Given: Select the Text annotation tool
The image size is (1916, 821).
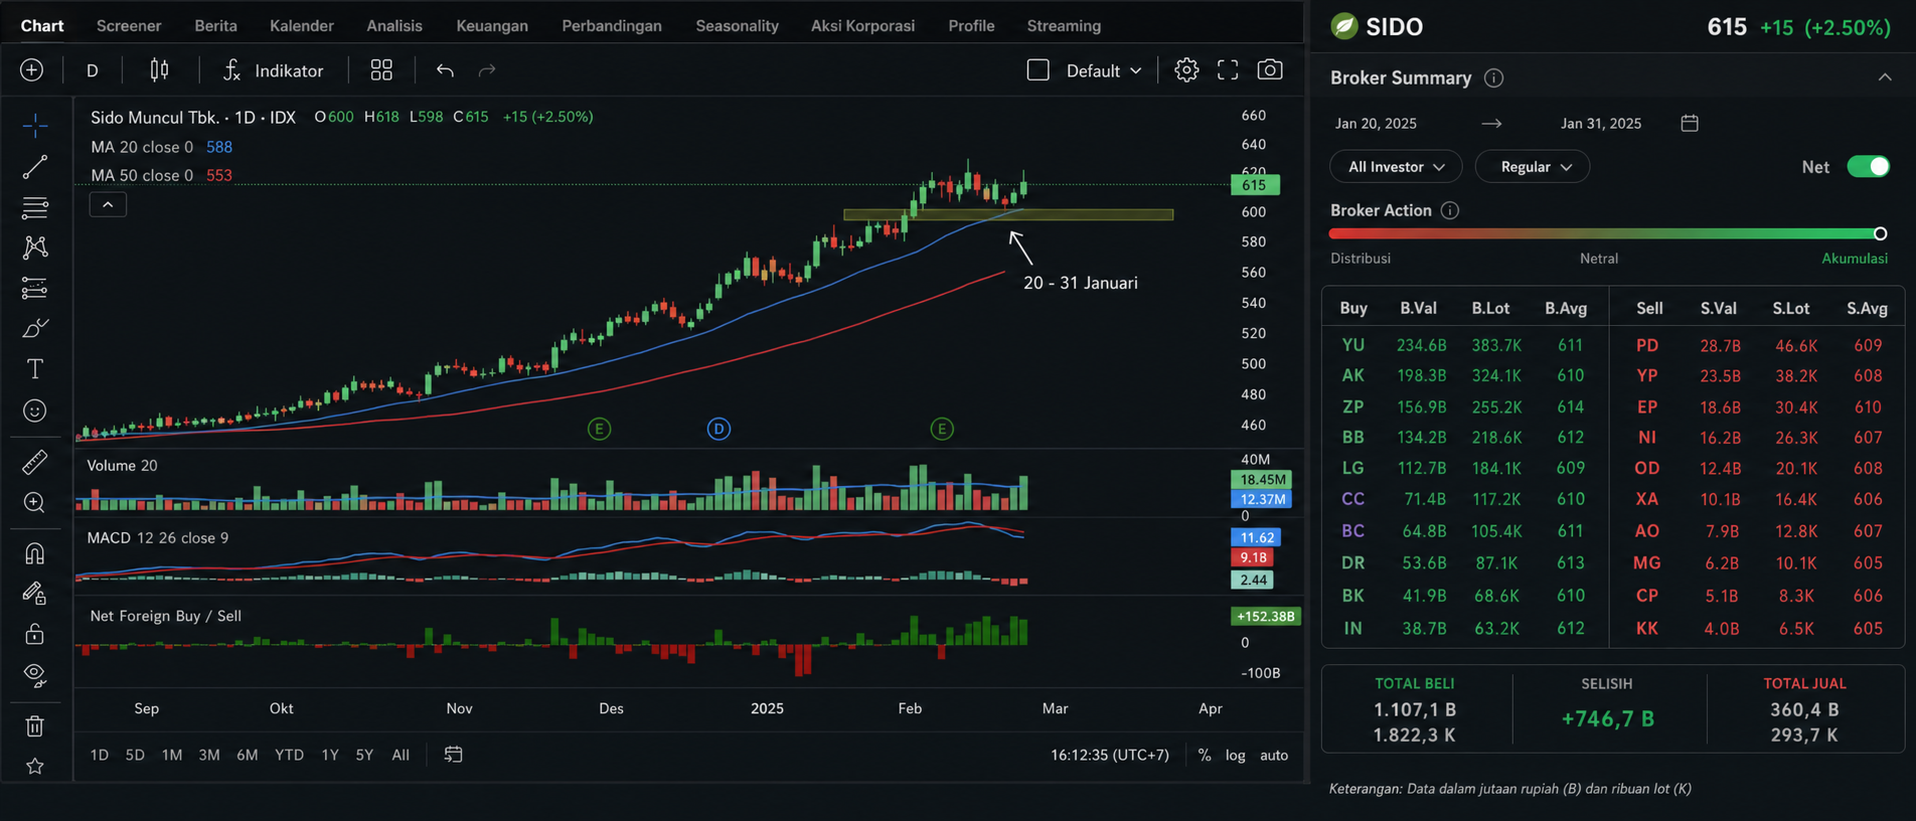Looking at the screenshot, I should (35, 369).
